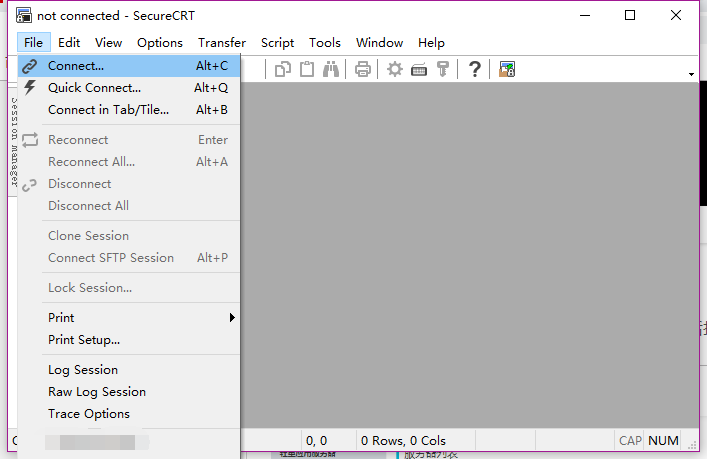Open the Edit menu
This screenshot has width=707, height=459.
69,43
